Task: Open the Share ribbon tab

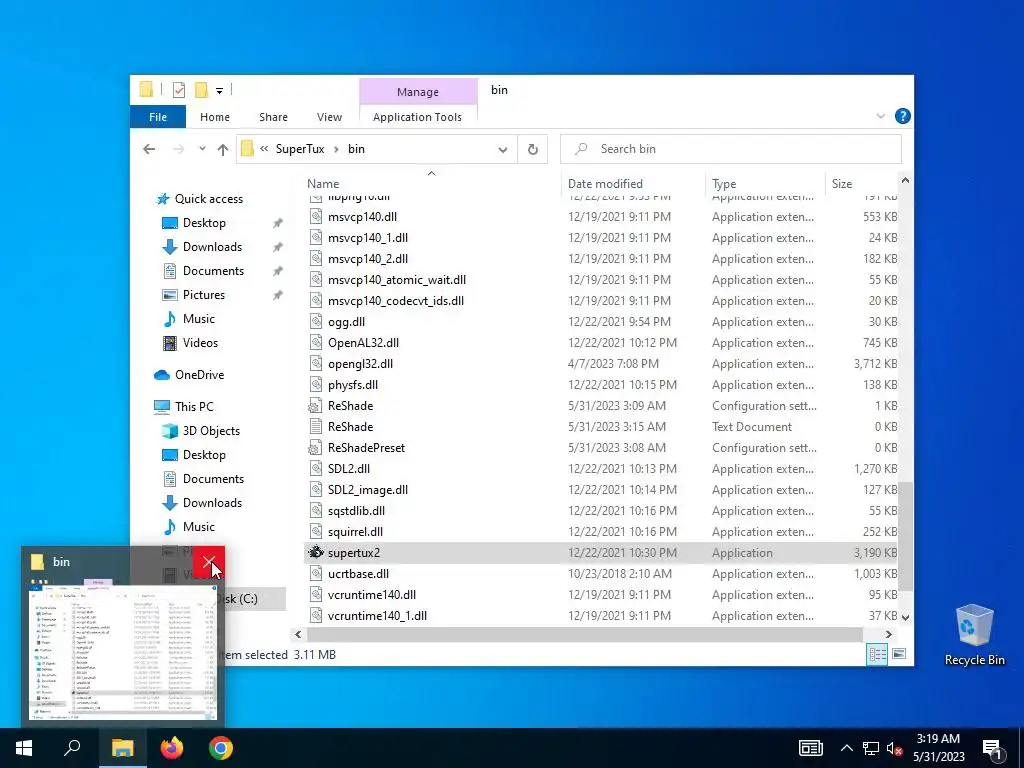Action: (x=273, y=117)
